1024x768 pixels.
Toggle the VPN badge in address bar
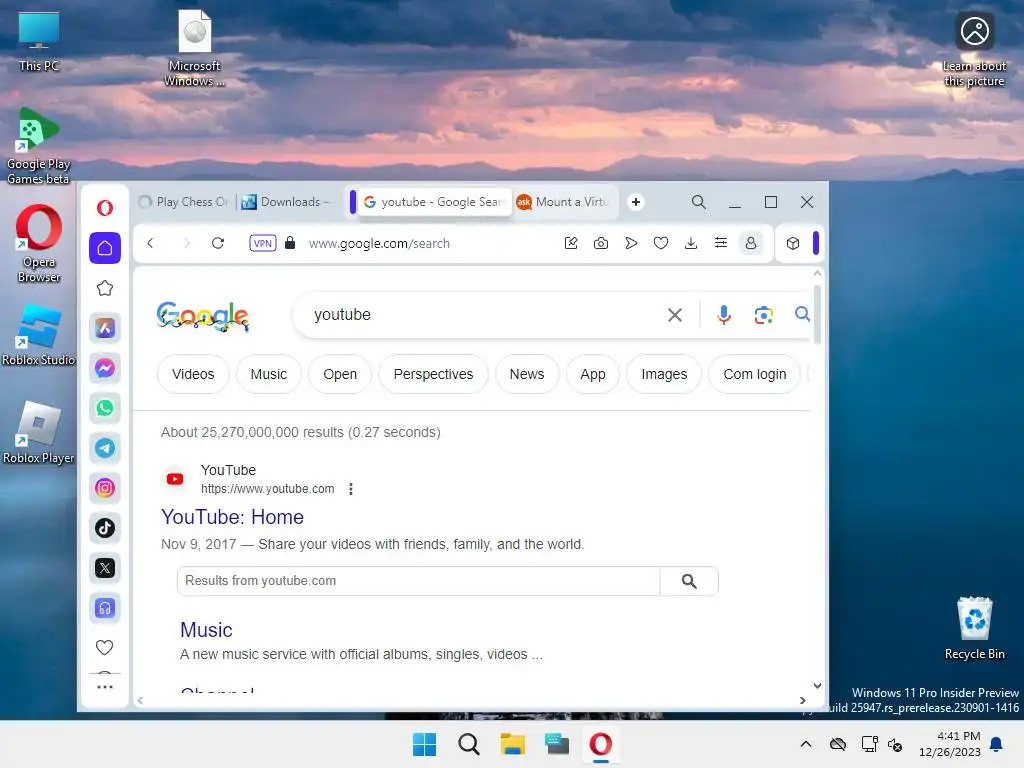263,243
